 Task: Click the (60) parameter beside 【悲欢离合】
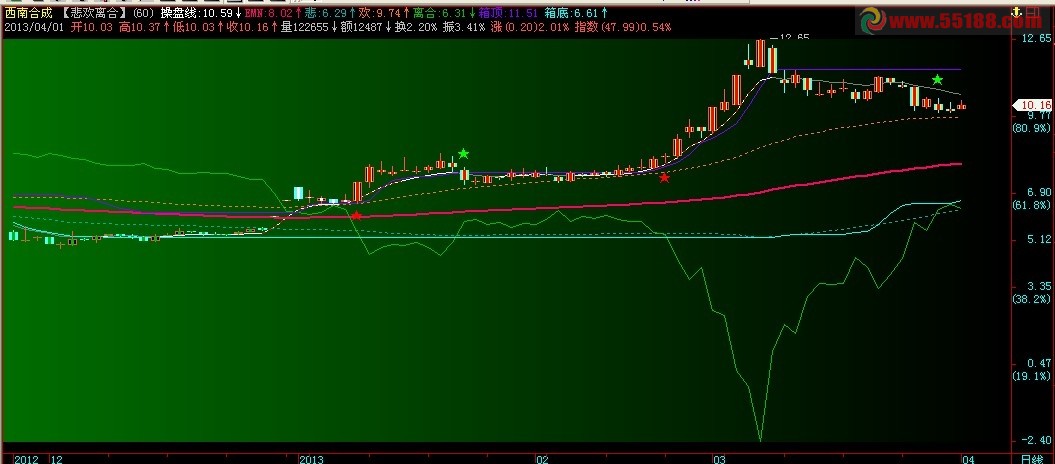click(143, 13)
